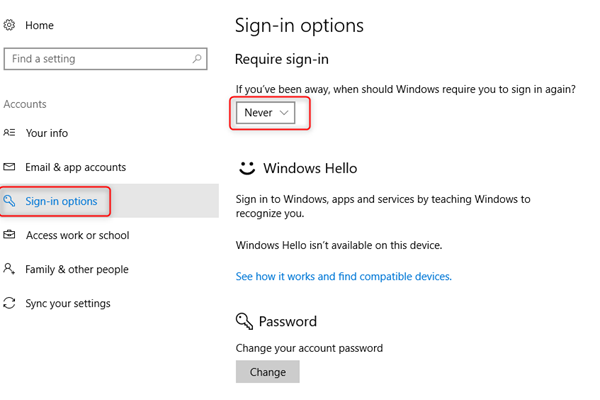Screen dimensions: 600x400
Task: Select Access work or school
Action: pyautogui.click(x=77, y=235)
